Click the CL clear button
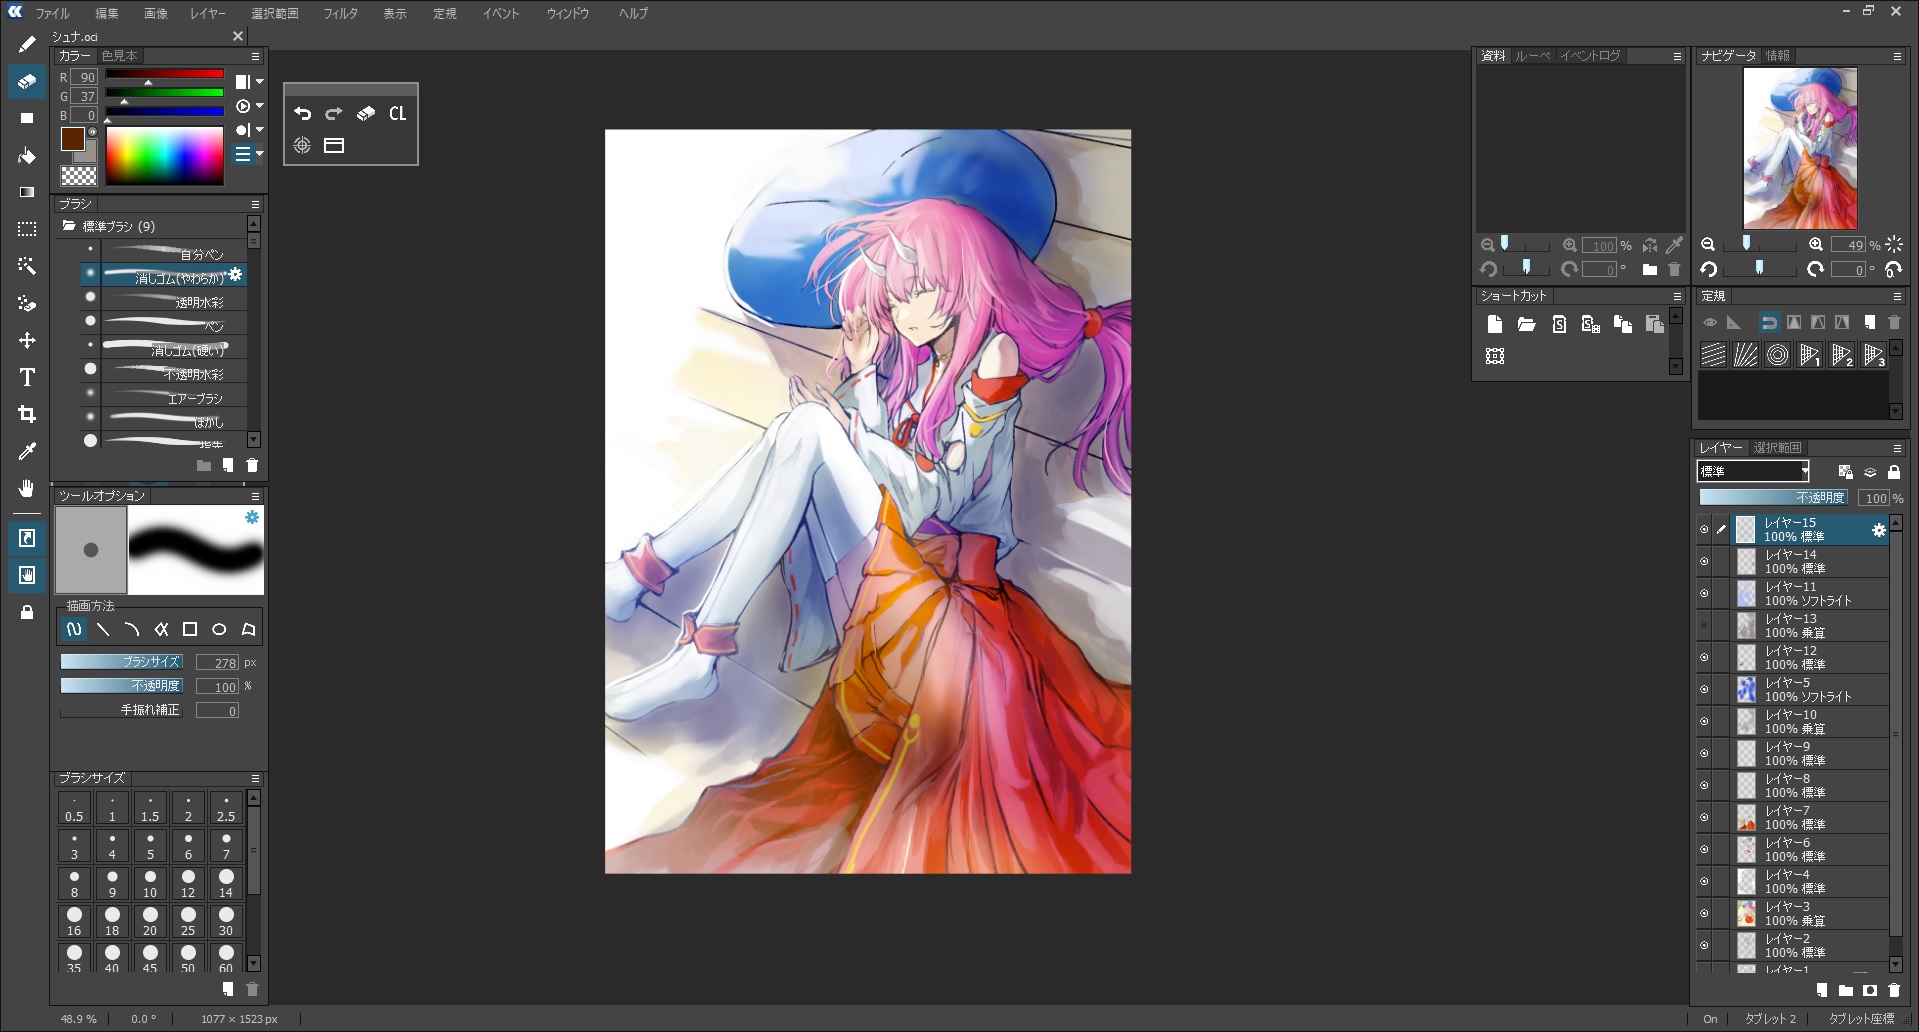The image size is (1919, 1032). (397, 114)
